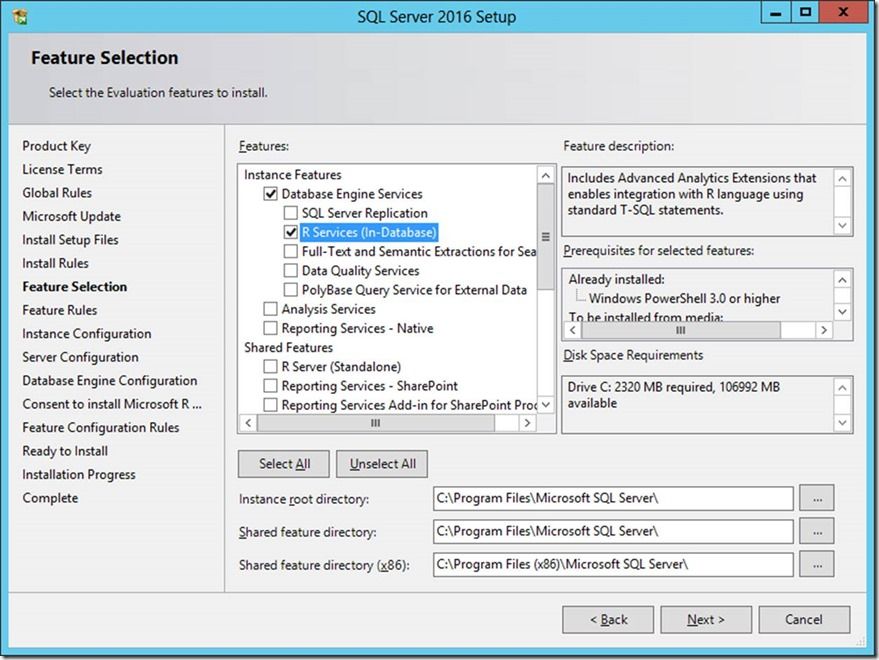This screenshot has width=879, height=660.
Task: Click the Instance root directory field
Action: pyautogui.click(x=613, y=499)
